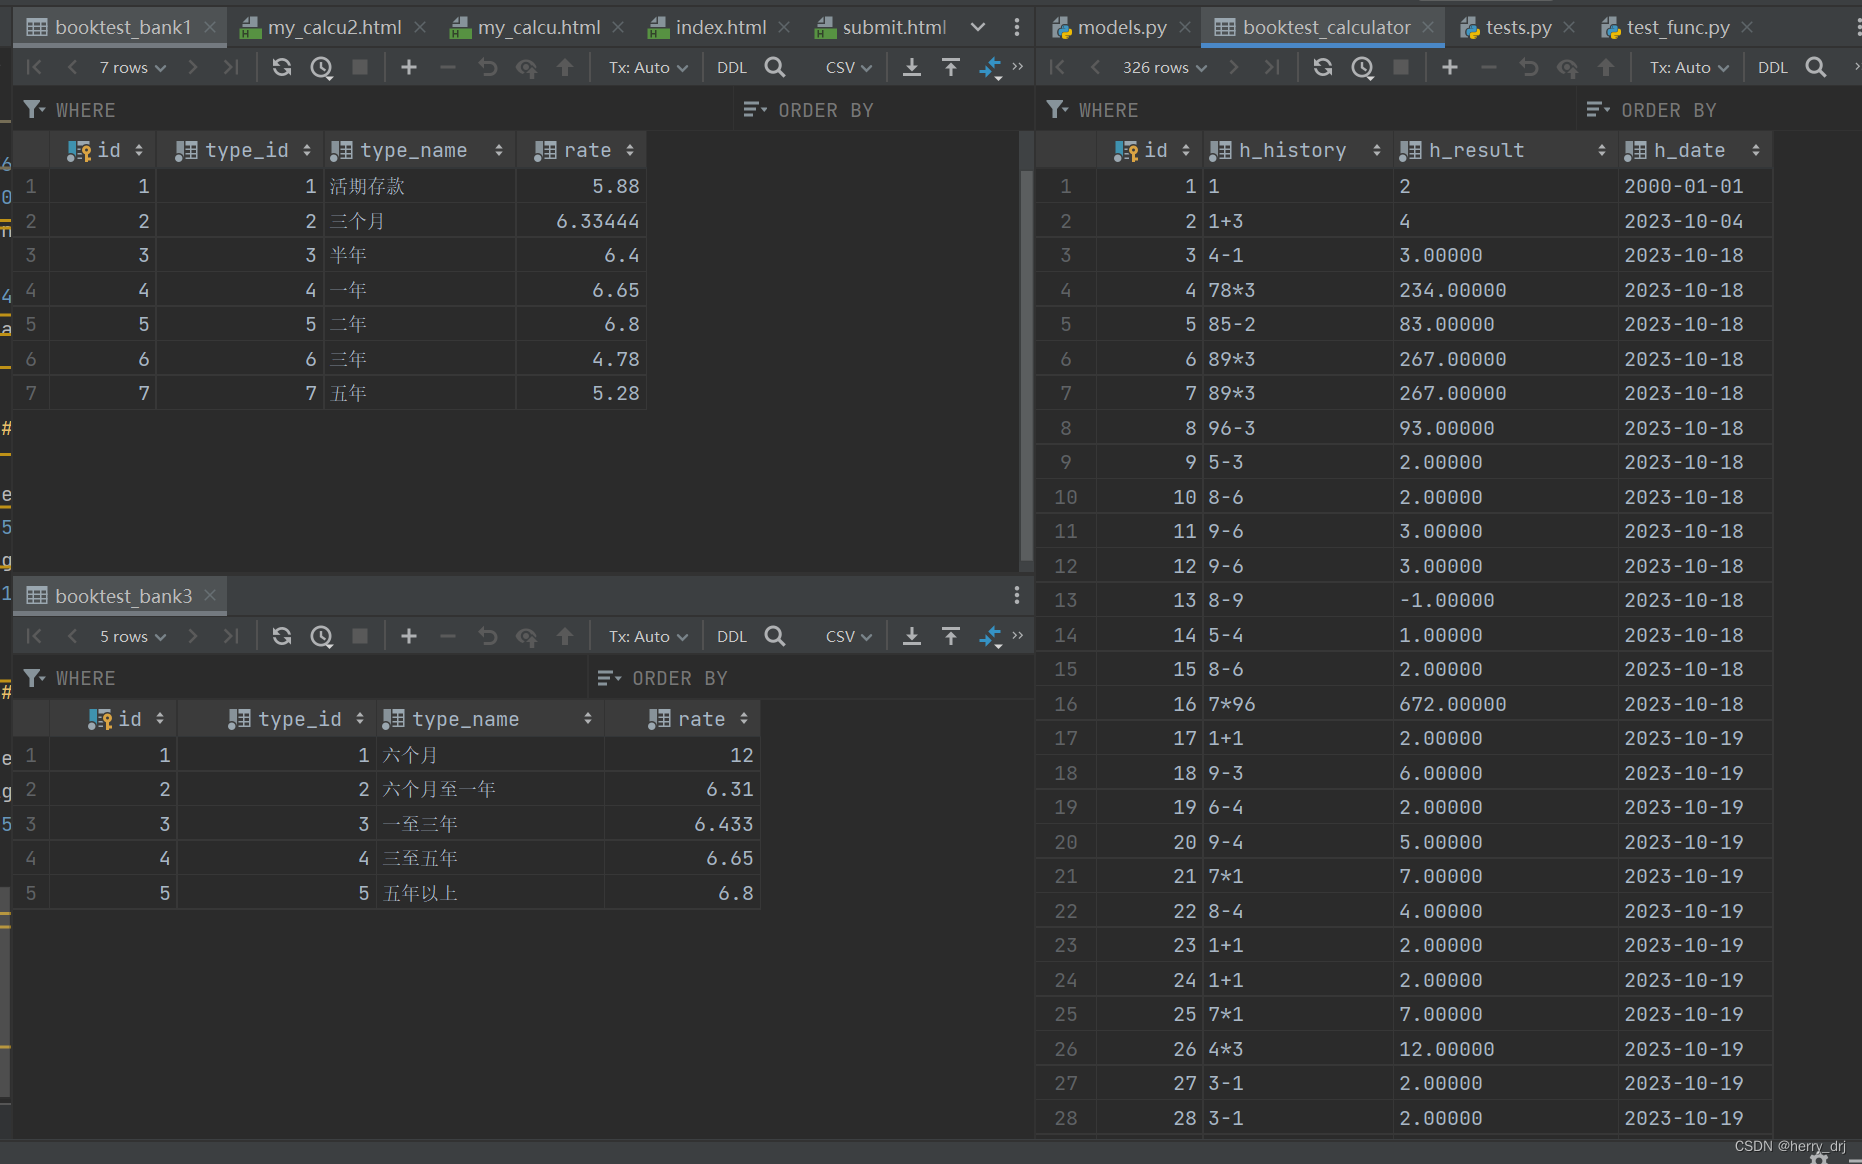Image resolution: width=1862 pixels, height=1164 pixels.
Task: Open CSV export format dropdown in booktest_bank3
Action: pos(848,636)
